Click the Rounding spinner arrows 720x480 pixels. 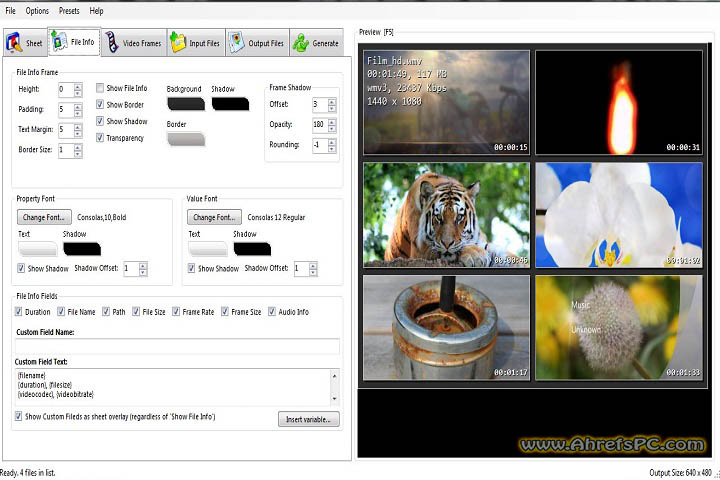332,145
